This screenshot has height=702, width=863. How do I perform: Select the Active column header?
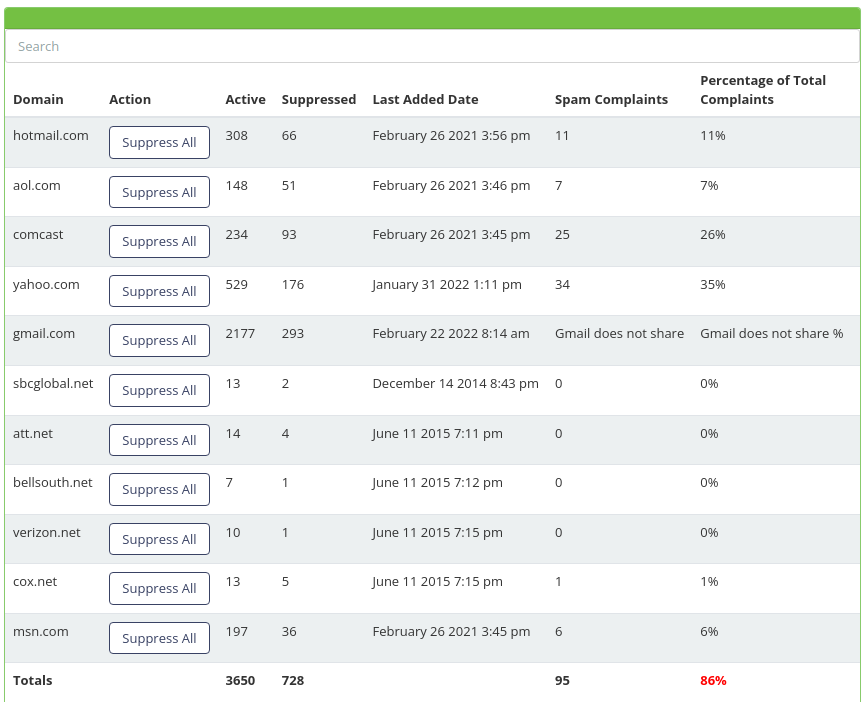click(245, 100)
